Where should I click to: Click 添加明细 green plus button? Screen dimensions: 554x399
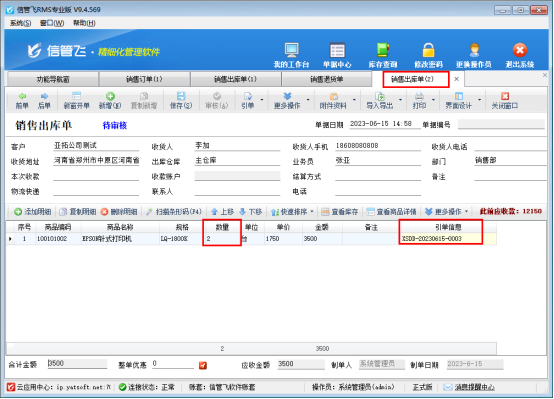click(x=33, y=212)
